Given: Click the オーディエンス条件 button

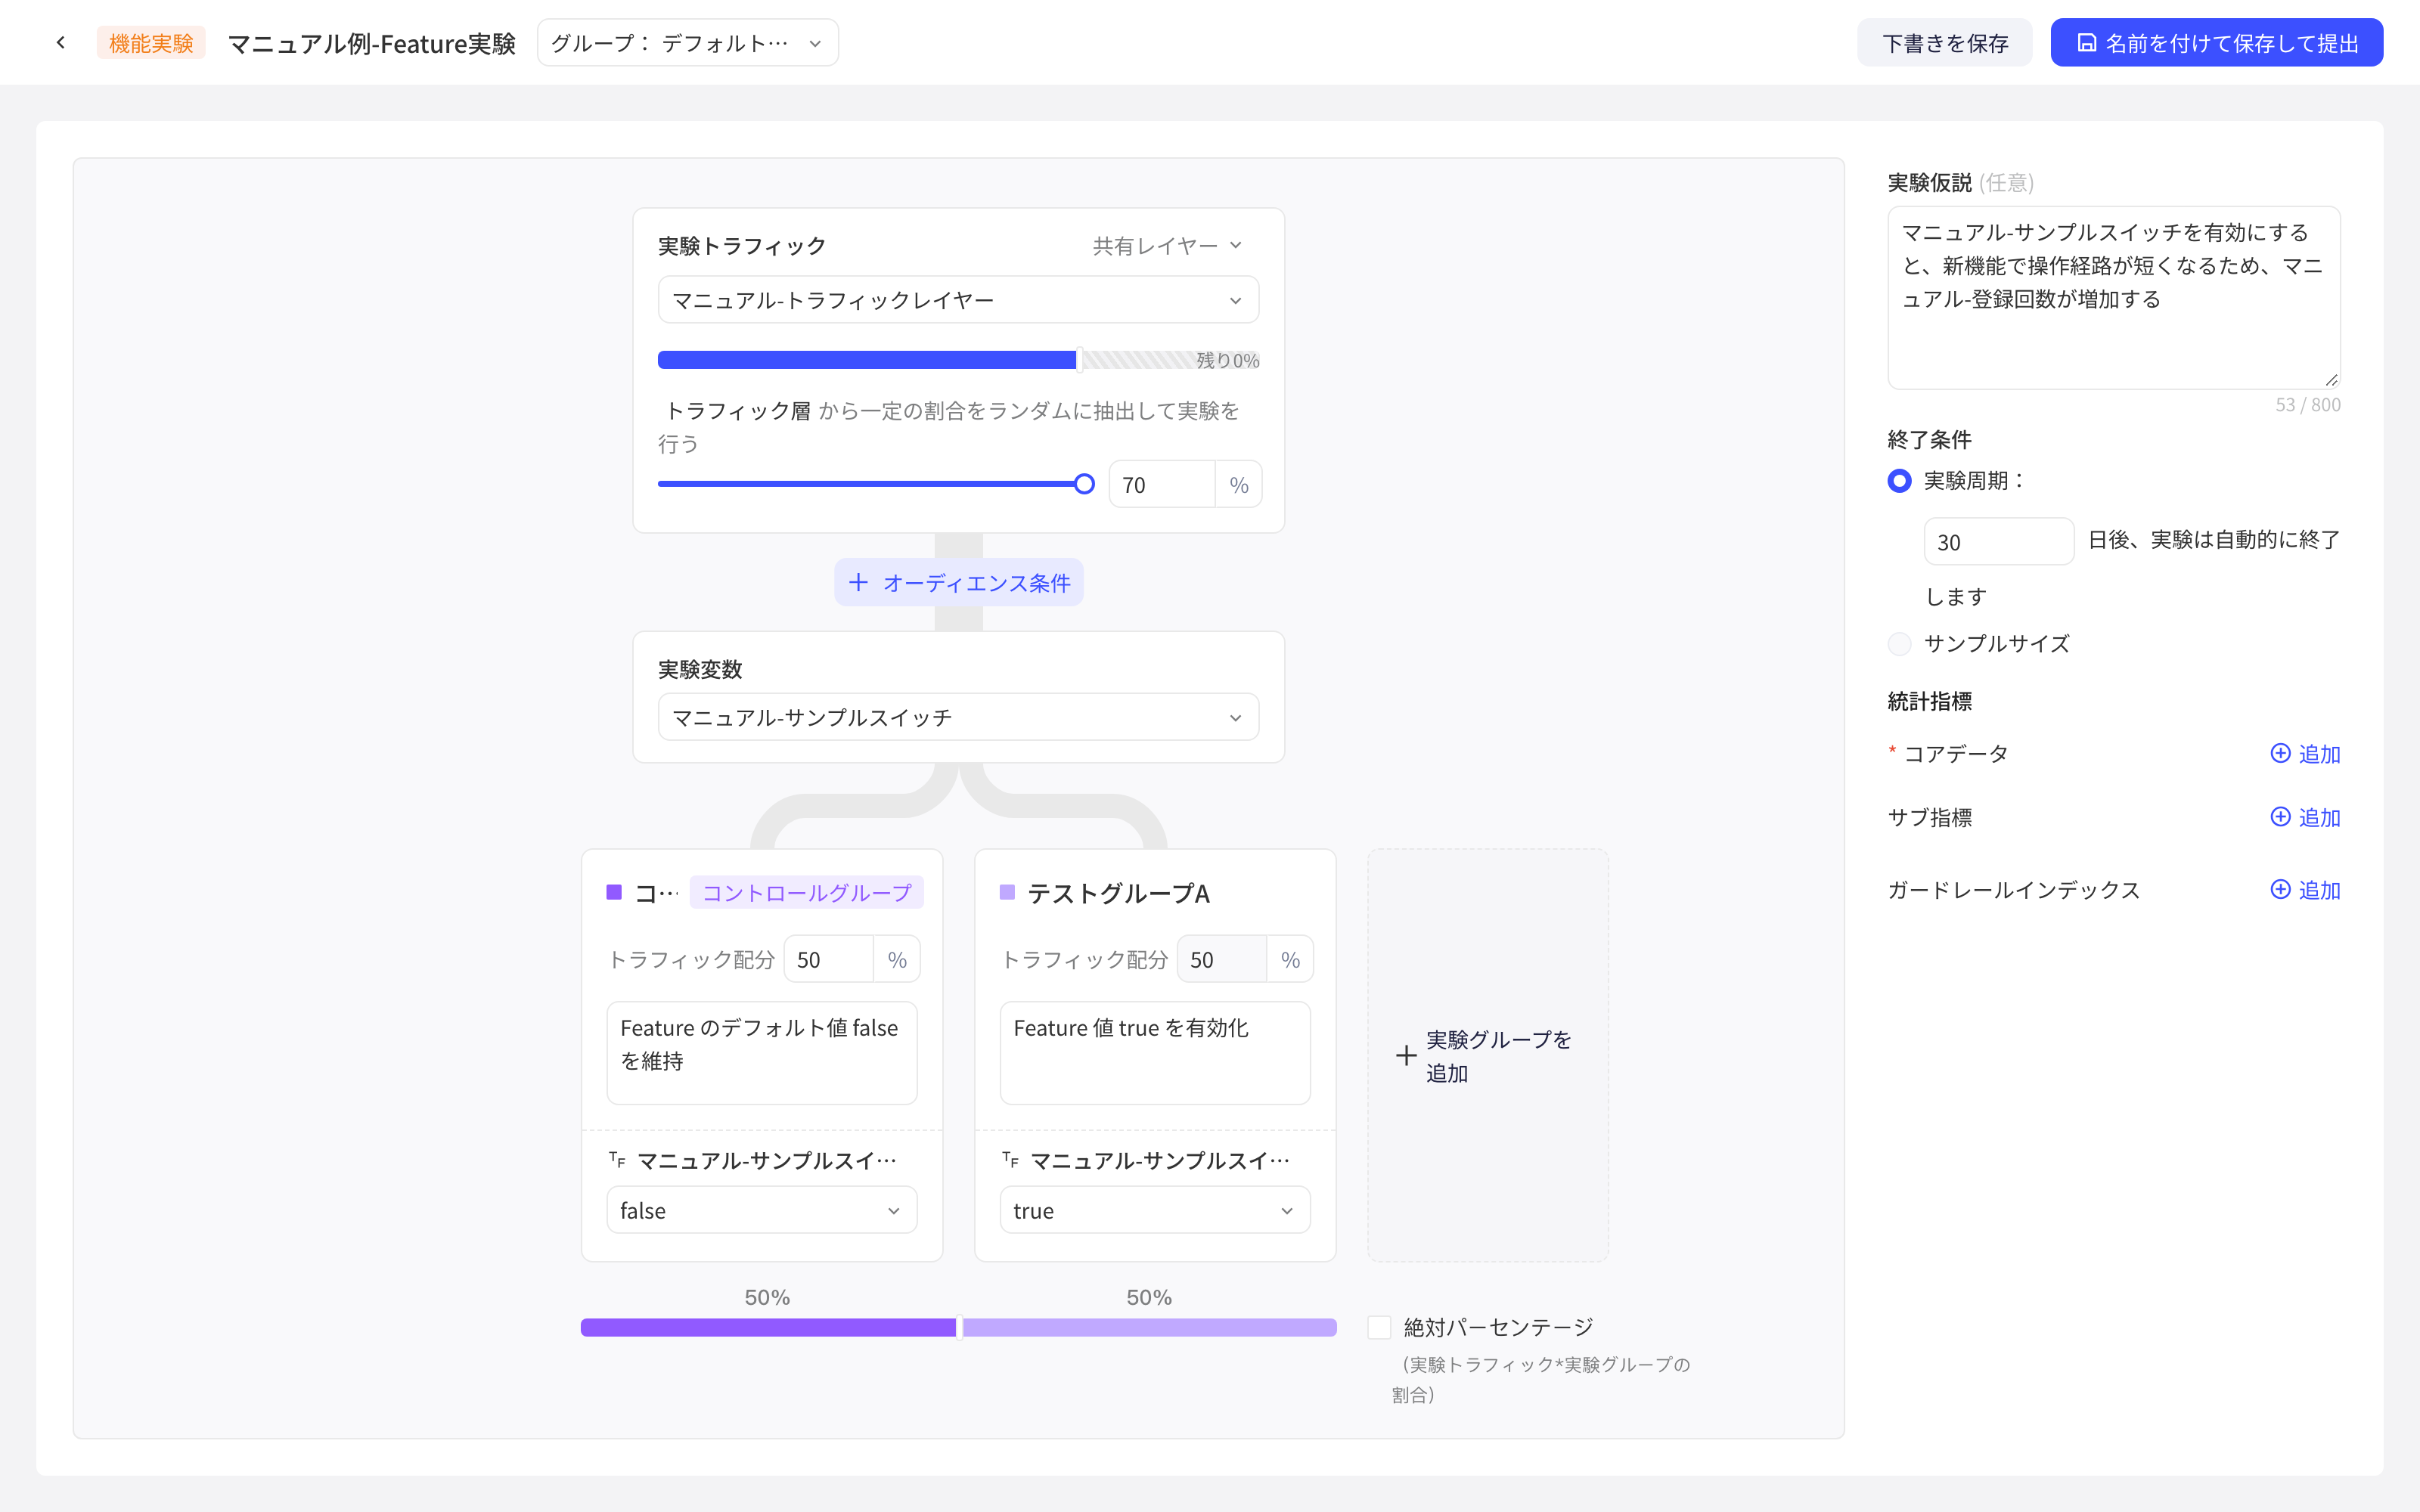Looking at the screenshot, I should (958, 582).
